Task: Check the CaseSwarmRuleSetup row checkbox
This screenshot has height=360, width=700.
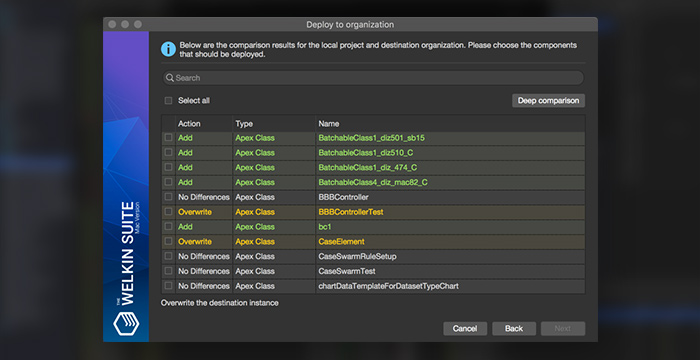Action: [x=168, y=256]
